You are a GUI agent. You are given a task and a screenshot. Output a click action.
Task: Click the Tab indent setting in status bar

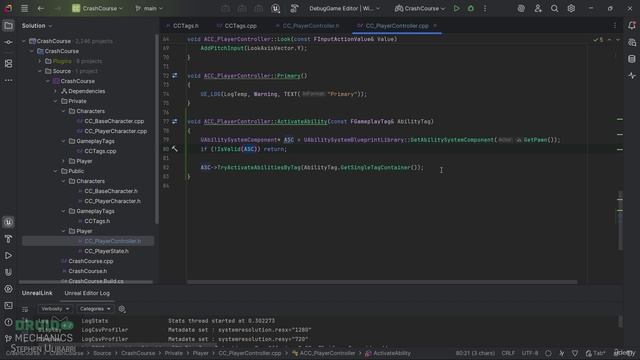[x=596, y=353]
